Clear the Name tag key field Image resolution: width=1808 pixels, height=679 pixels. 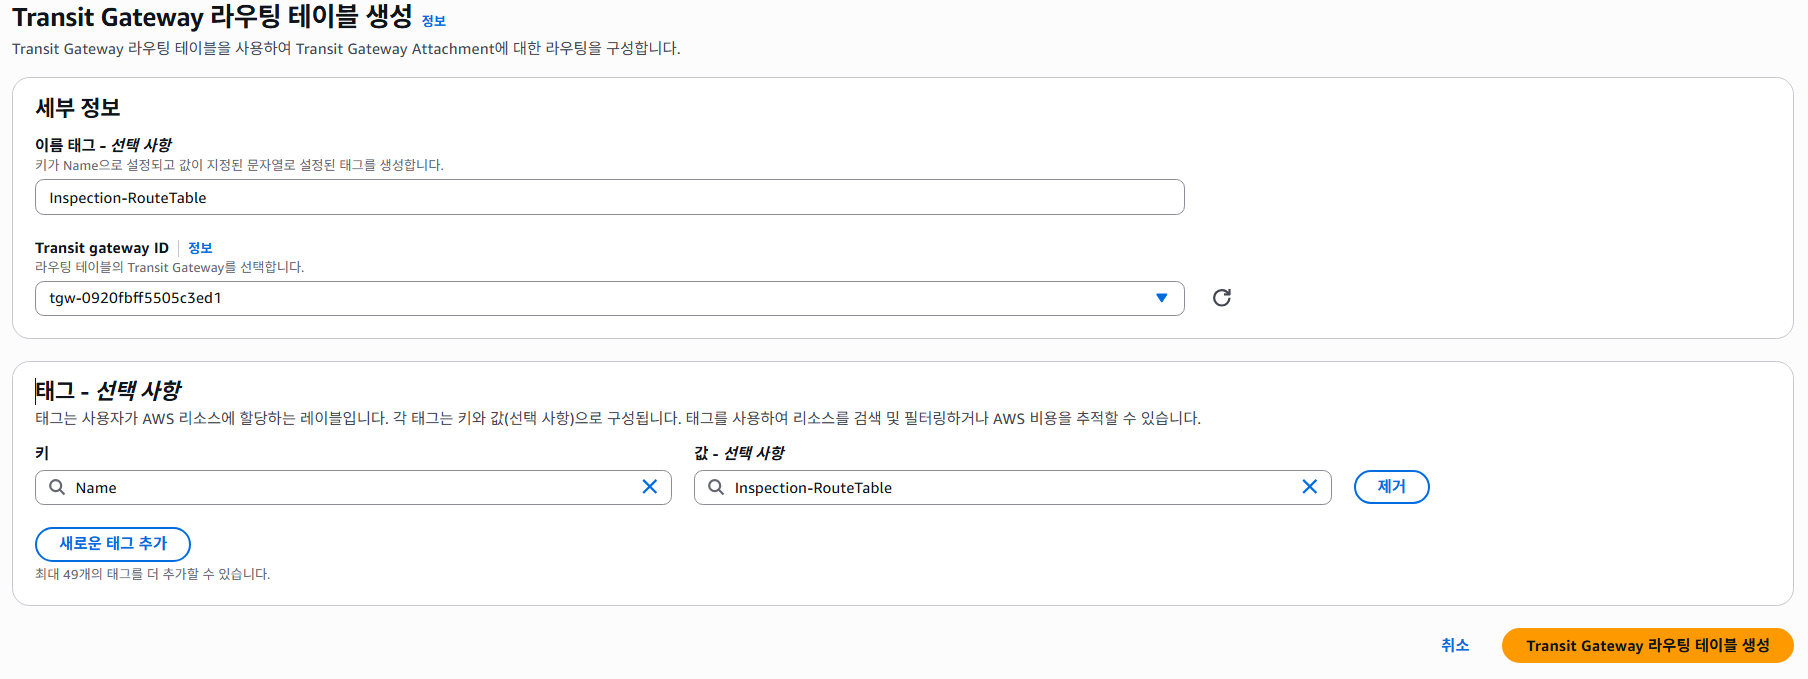[649, 487]
